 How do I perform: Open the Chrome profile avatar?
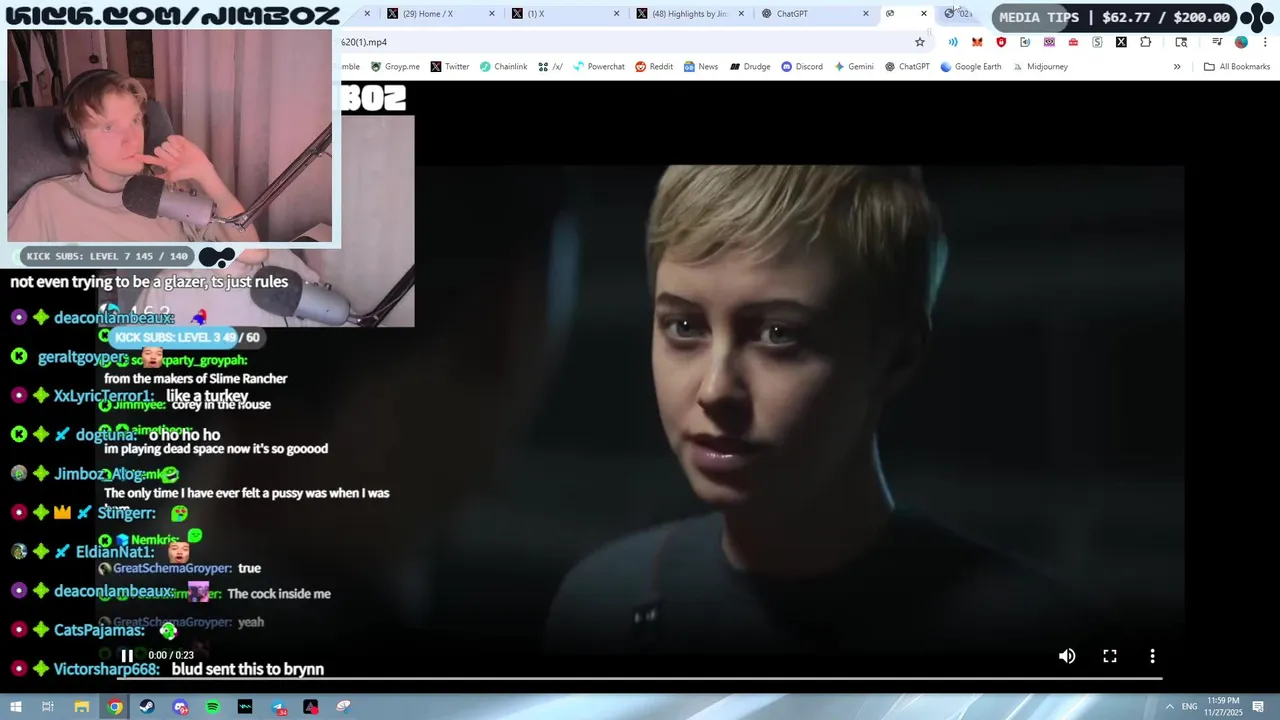coord(1241,42)
